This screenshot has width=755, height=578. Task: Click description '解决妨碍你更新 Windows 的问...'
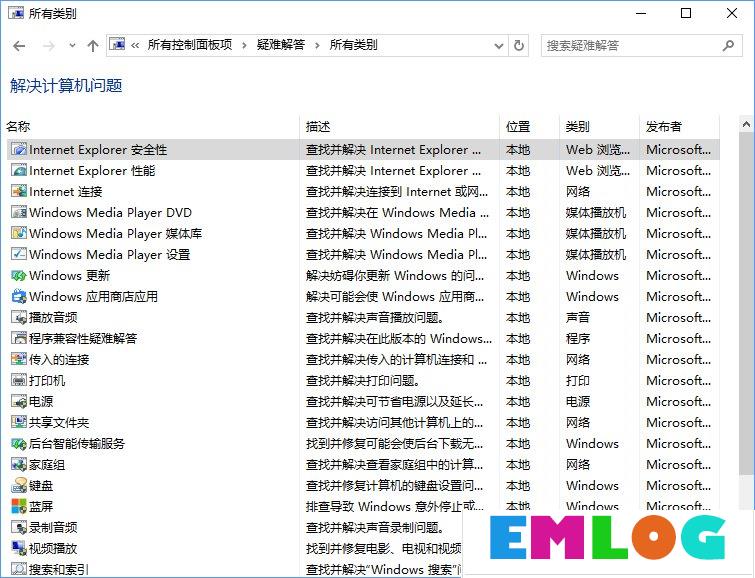click(395, 276)
